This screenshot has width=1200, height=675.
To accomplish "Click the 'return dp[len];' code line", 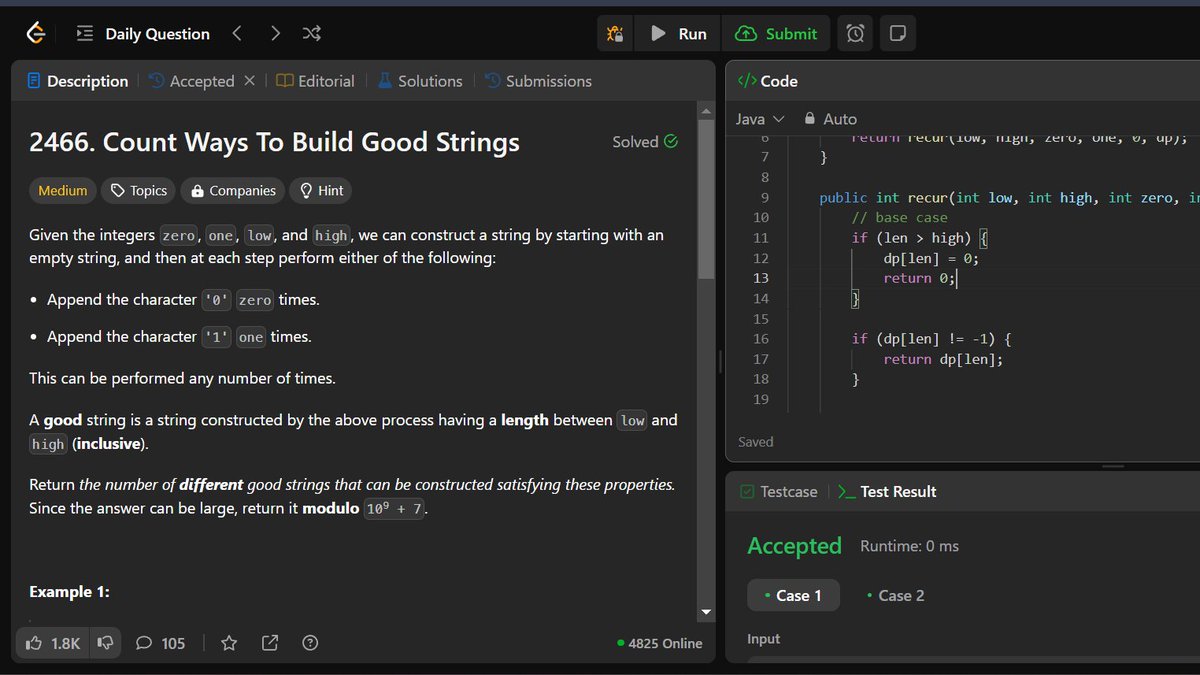I will coord(943,359).
